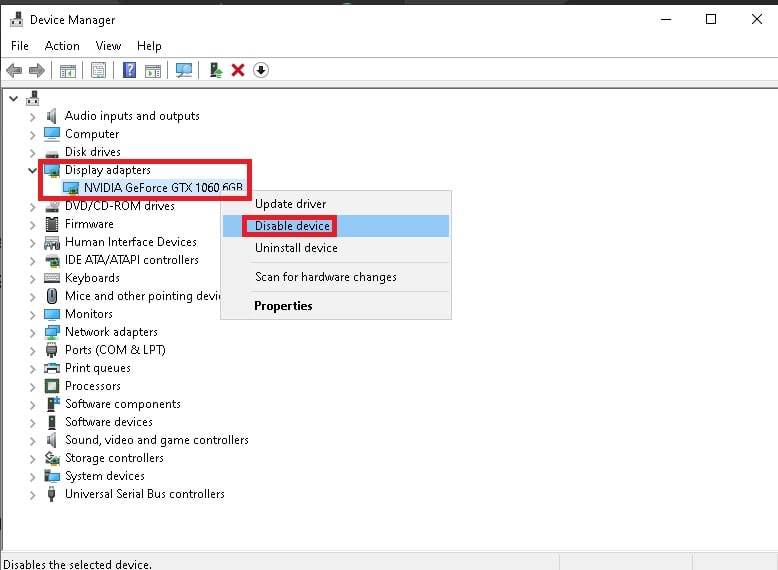Image resolution: width=778 pixels, height=570 pixels.
Task: Select the Software devices label
Action: [x=109, y=422]
